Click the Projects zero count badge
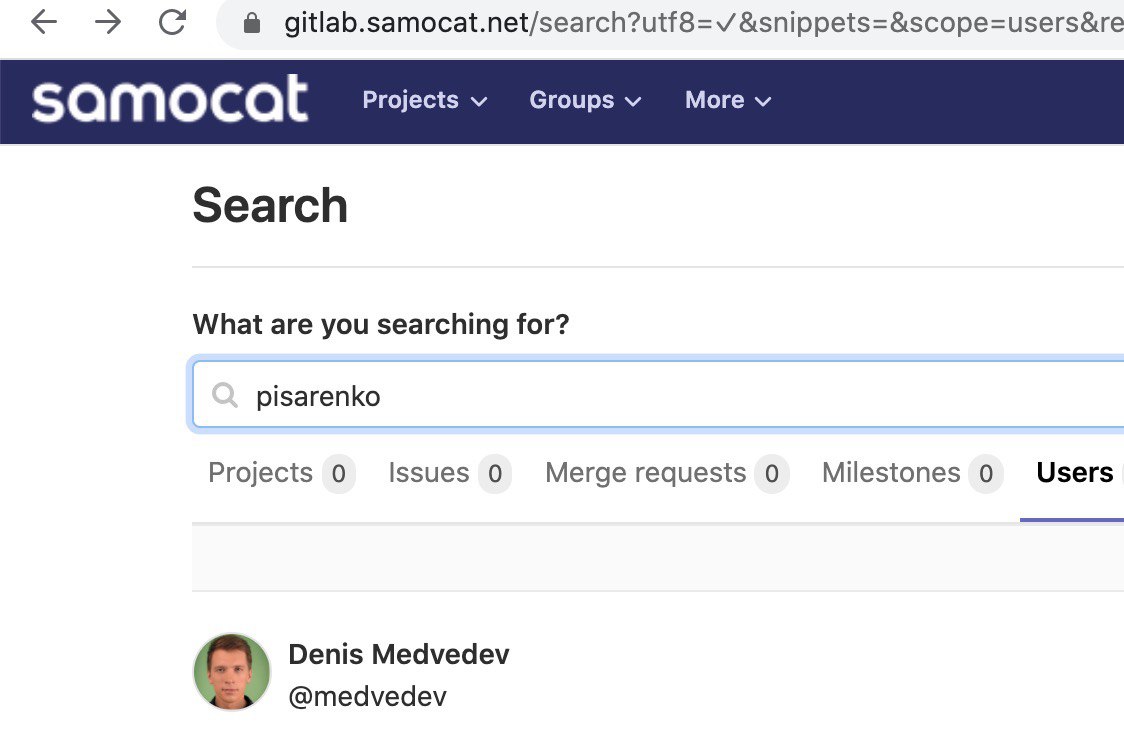The height and width of the screenshot is (744, 1124). click(338, 474)
